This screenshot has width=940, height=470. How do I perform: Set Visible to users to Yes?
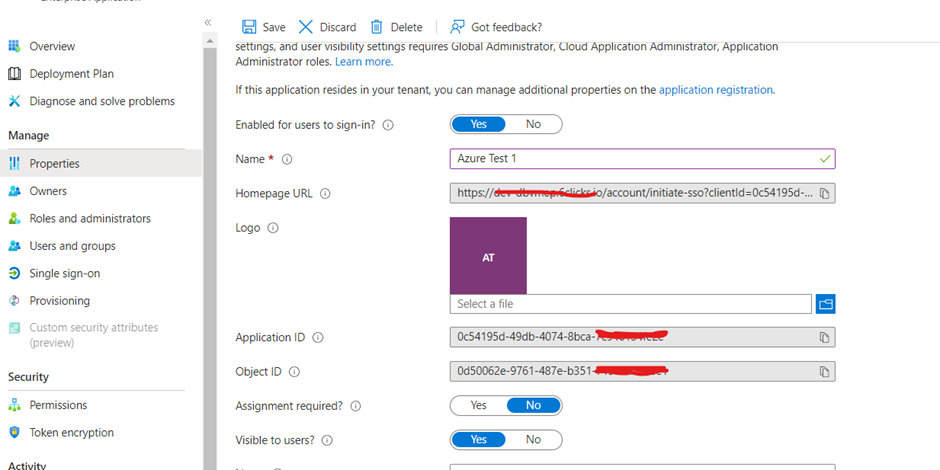point(478,439)
